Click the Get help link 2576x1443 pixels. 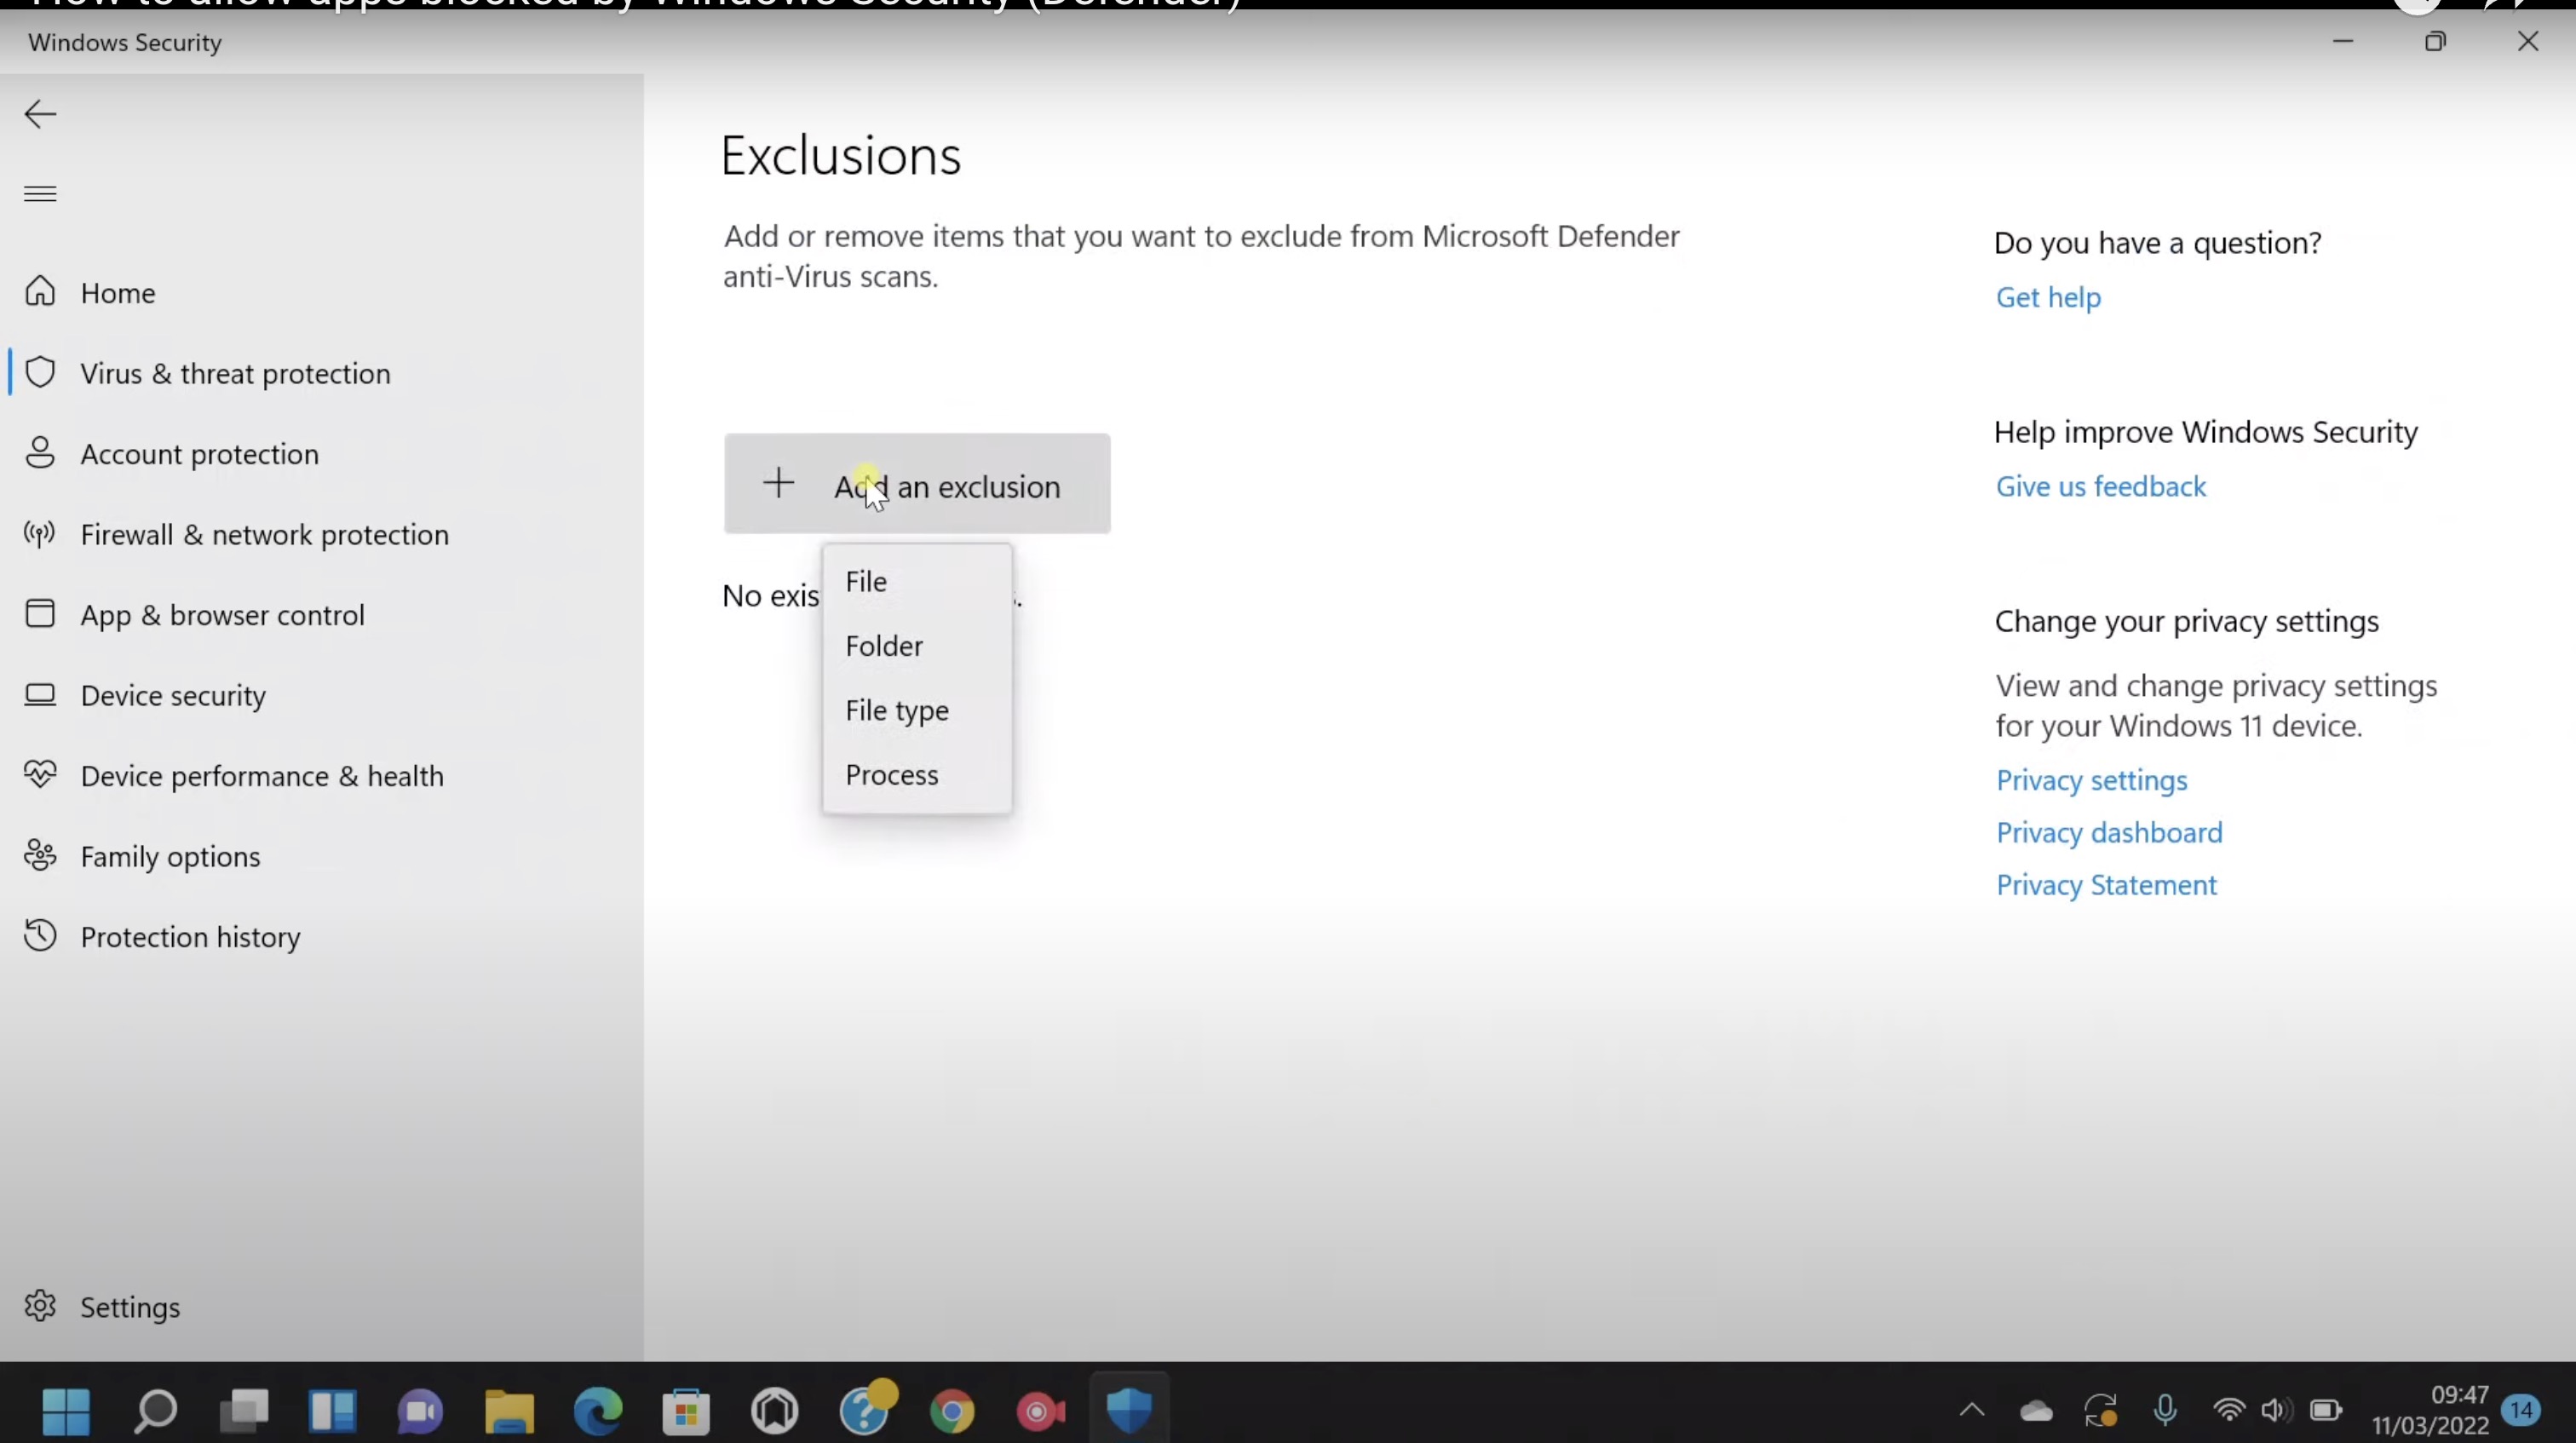pyautogui.click(x=2048, y=297)
